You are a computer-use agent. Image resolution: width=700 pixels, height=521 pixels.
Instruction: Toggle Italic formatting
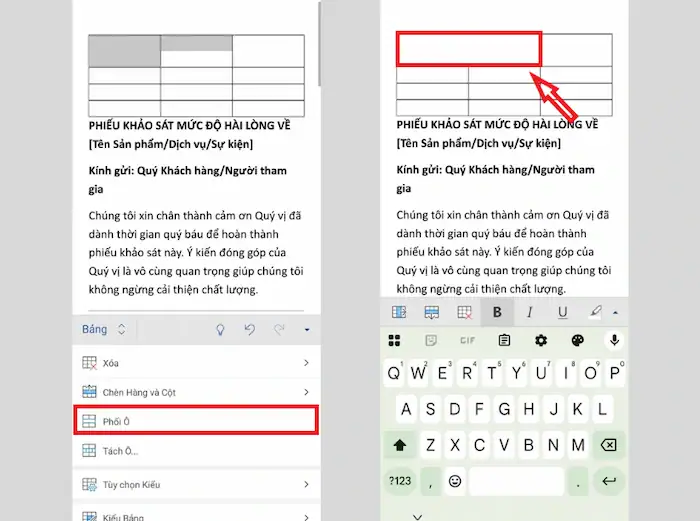click(530, 312)
